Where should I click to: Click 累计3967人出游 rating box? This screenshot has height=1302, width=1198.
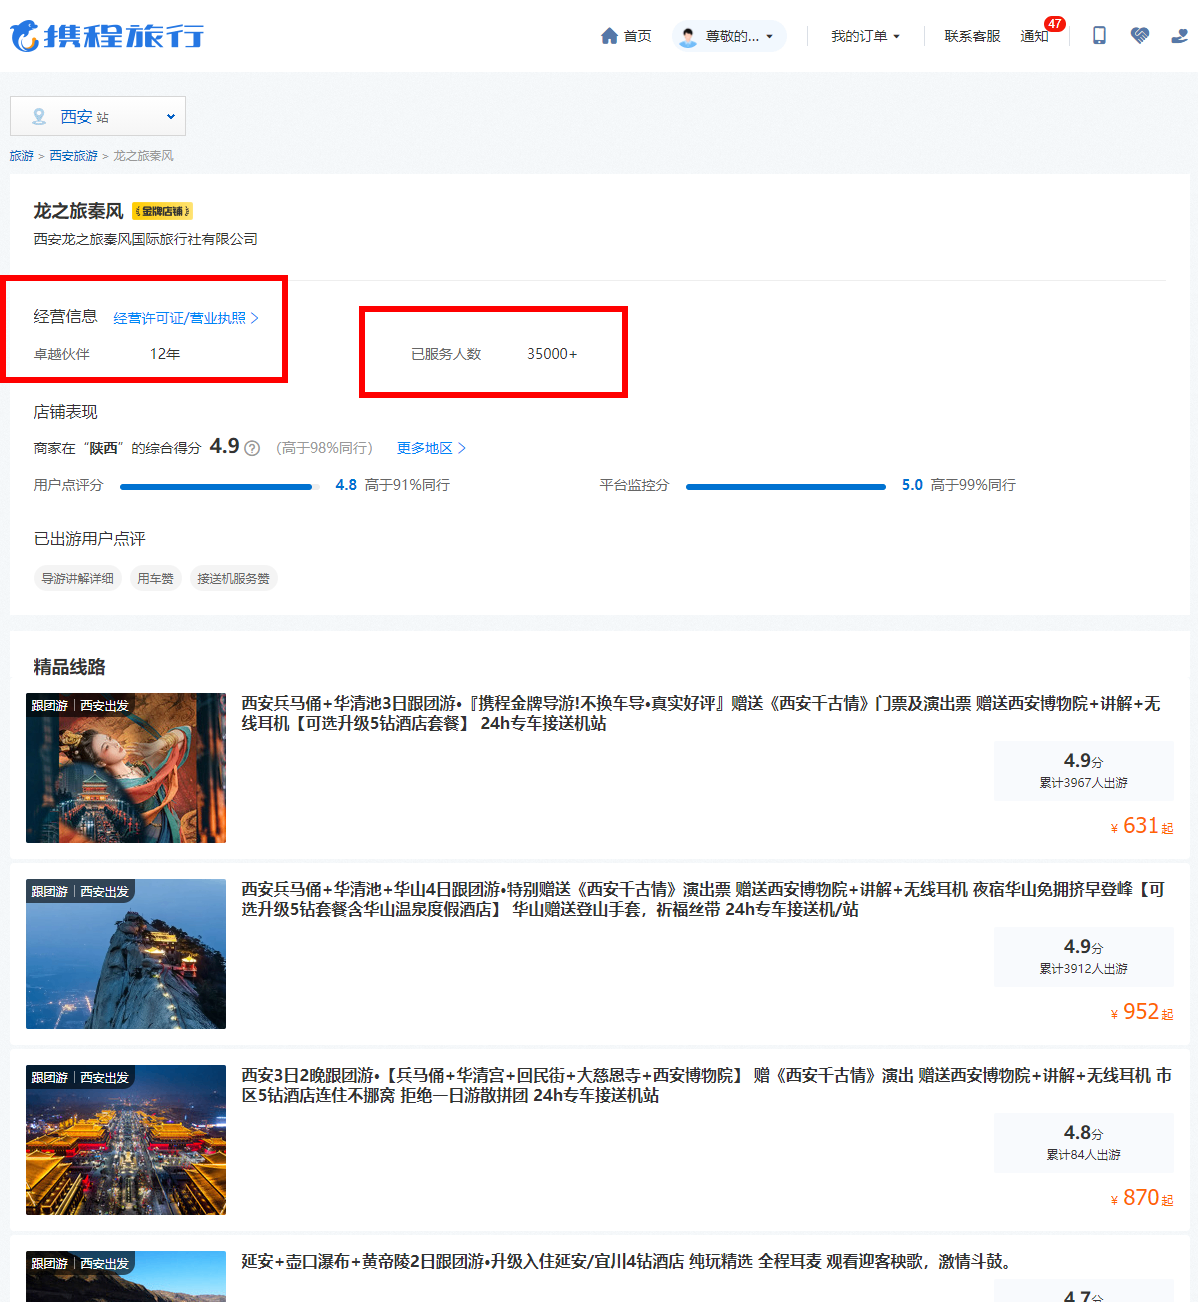(x=1084, y=771)
